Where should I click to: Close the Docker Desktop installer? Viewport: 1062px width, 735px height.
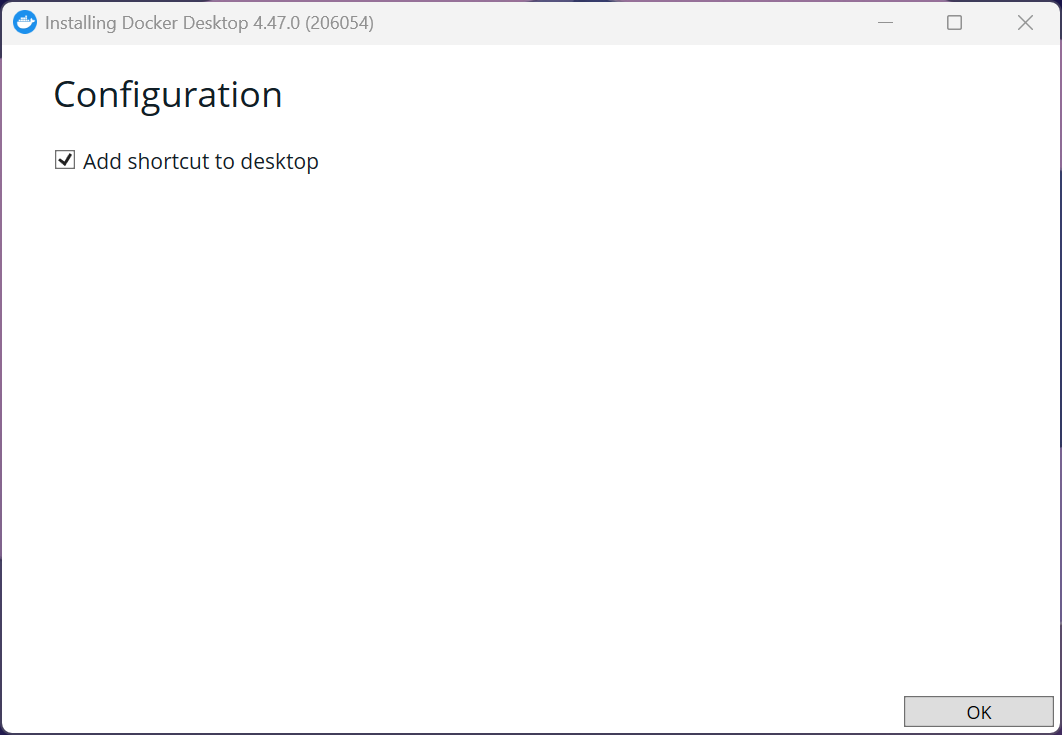1025,23
